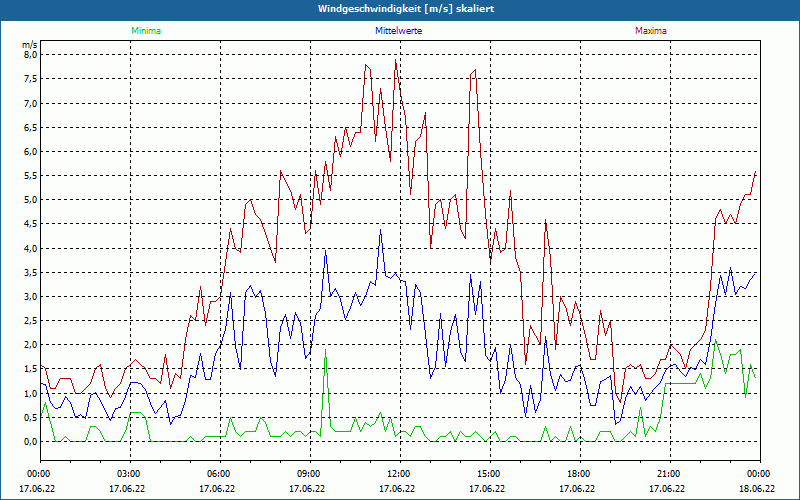Screen dimensions: 800x500
Task: Click the 03:00 time label
Action: click(131, 474)
